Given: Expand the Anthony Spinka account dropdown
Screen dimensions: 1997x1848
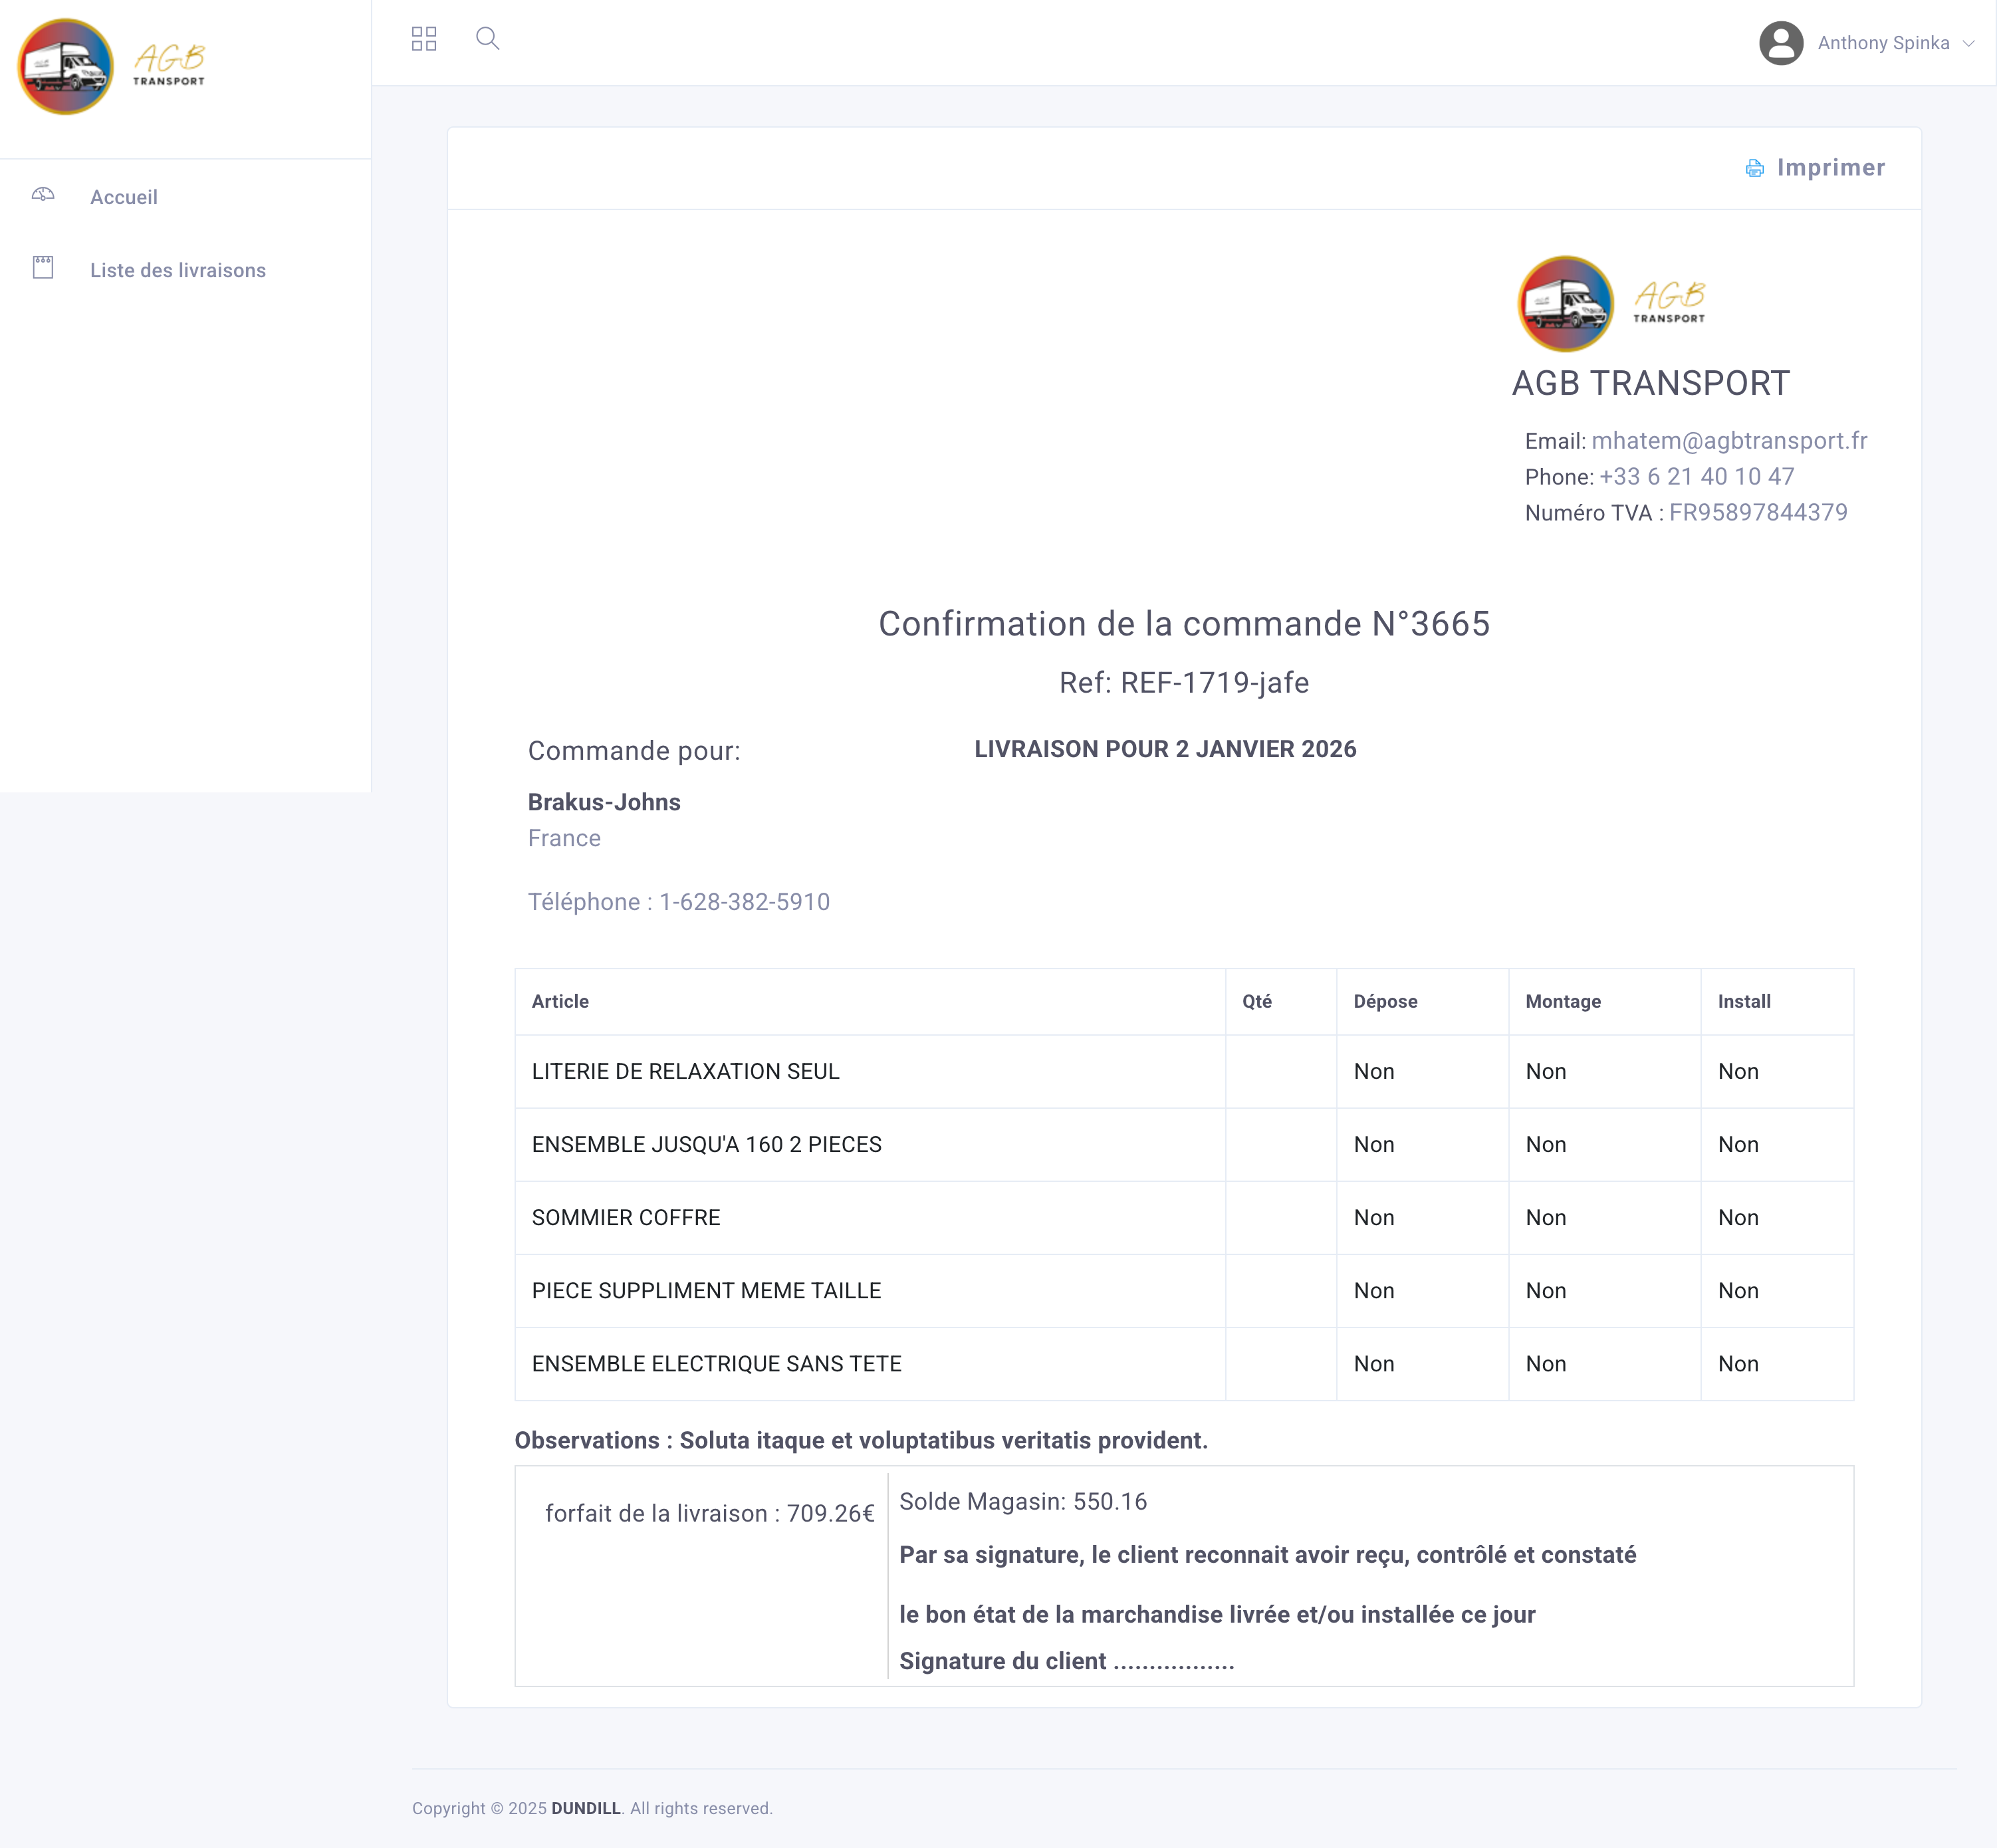Looking at the screenshot, I should [1866, 43].
